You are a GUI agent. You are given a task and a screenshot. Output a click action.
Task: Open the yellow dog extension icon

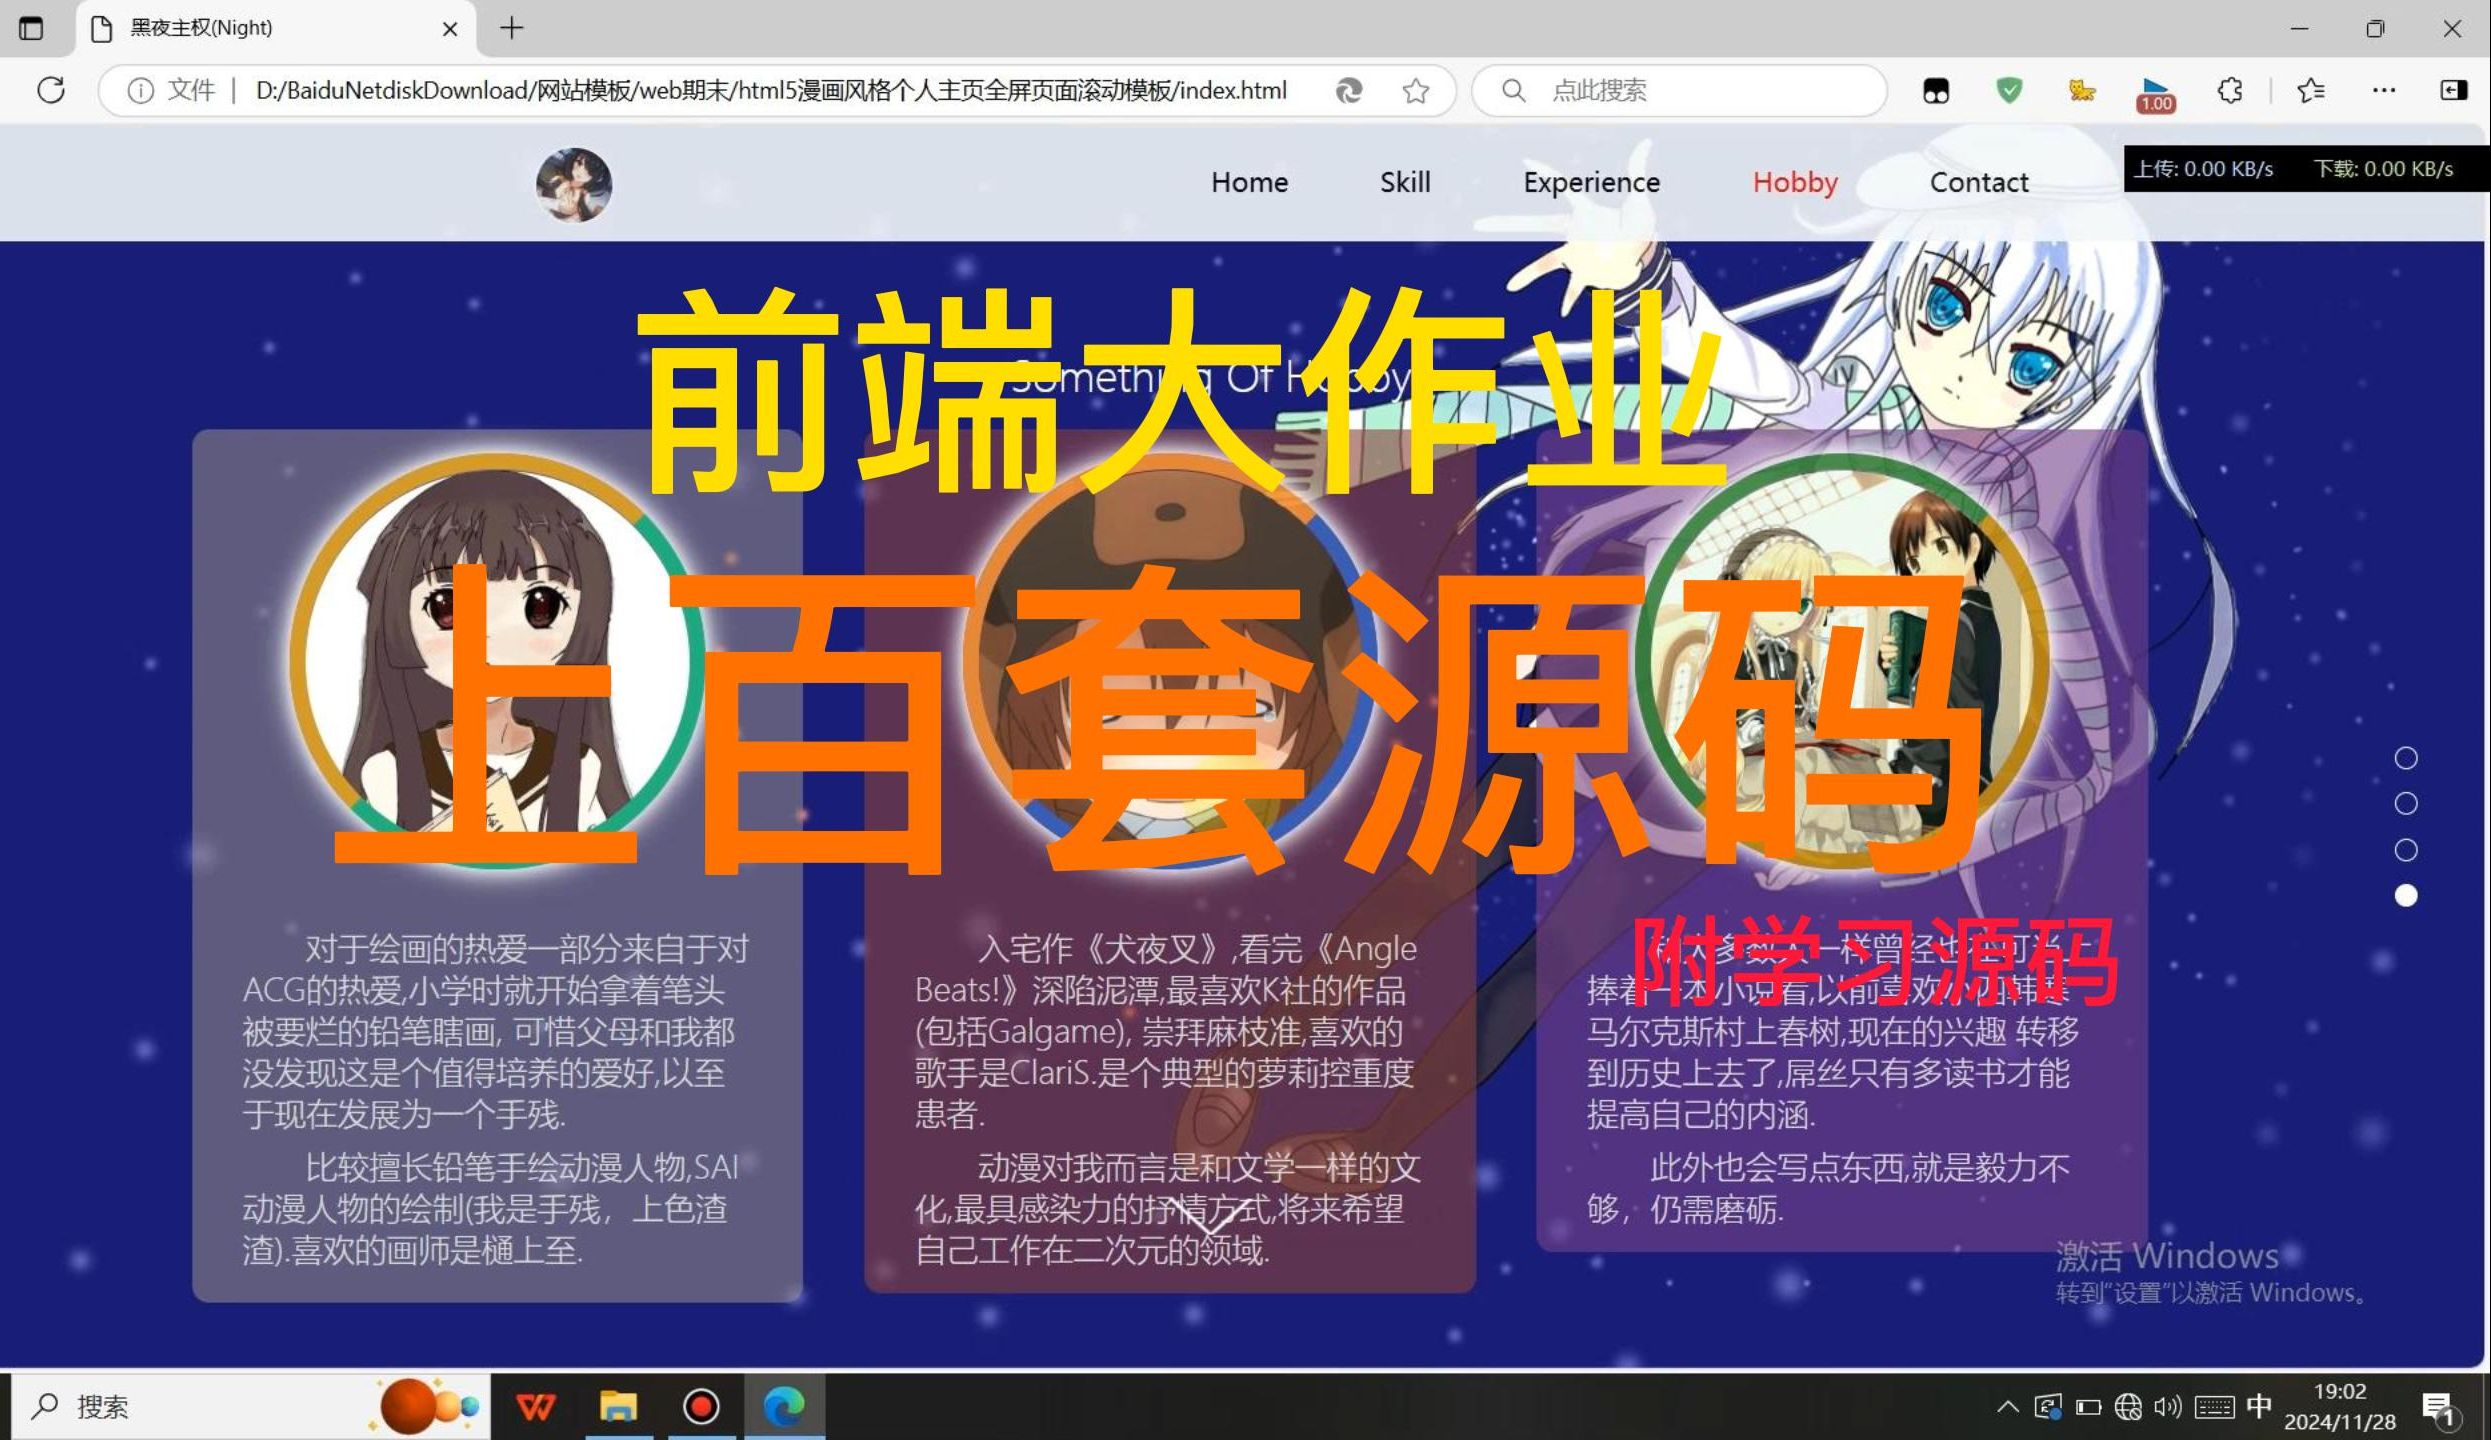tap(2082, 91)
